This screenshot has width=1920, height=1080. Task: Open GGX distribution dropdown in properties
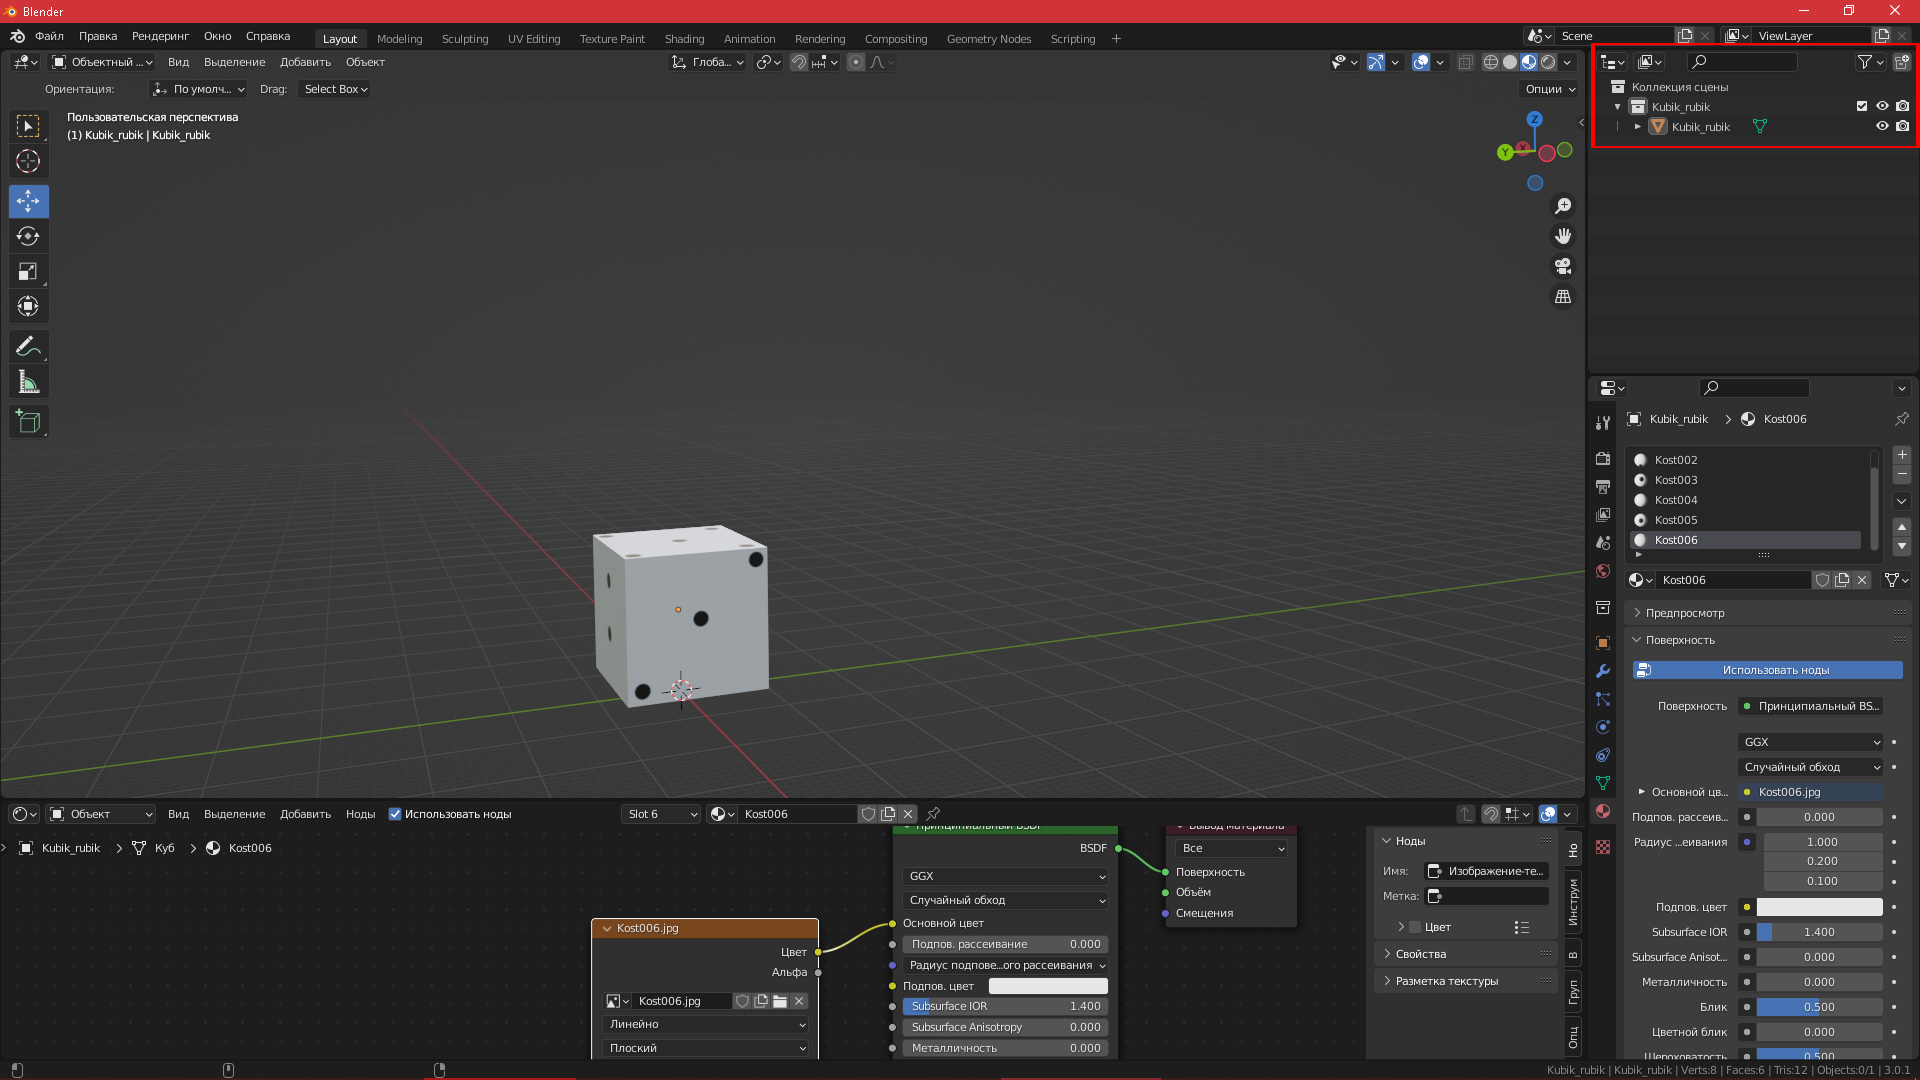click(x=1810, y=742)
